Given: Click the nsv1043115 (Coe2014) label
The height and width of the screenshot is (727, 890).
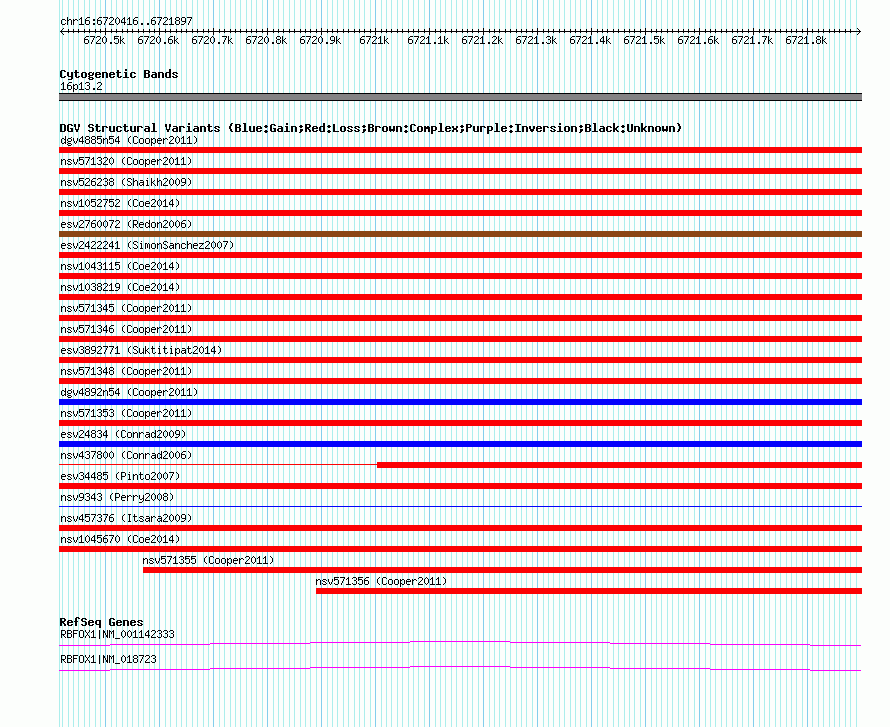Looking at the screenshot, I should (x=120, y=266).
